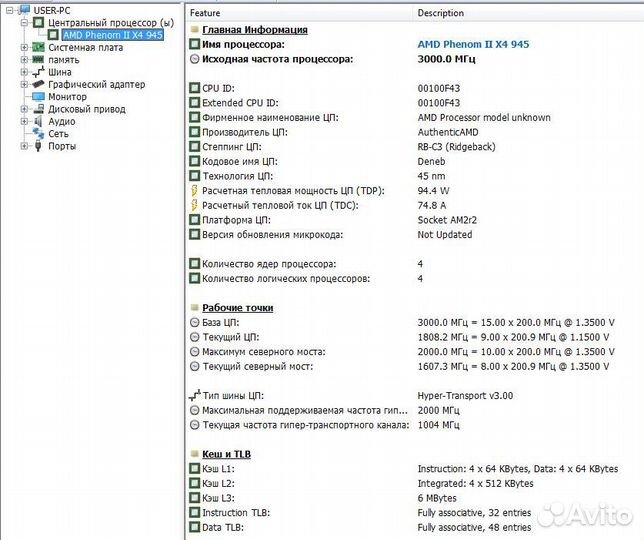Screen dimensions: 644x540
Task: Click the Description column header
Action: pos(529,13)
